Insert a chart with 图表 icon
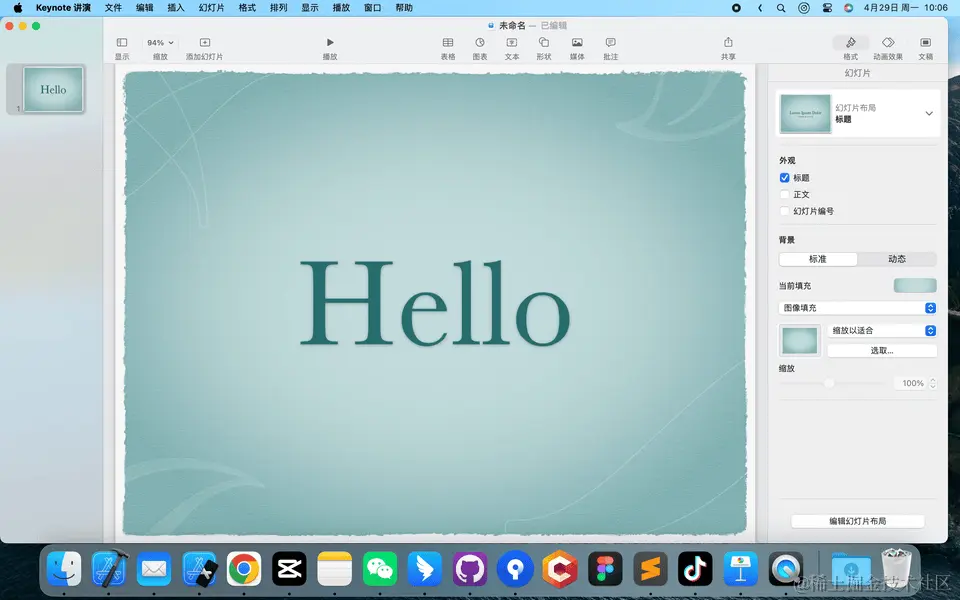960x600 pixels. click(x=480, y=48)
